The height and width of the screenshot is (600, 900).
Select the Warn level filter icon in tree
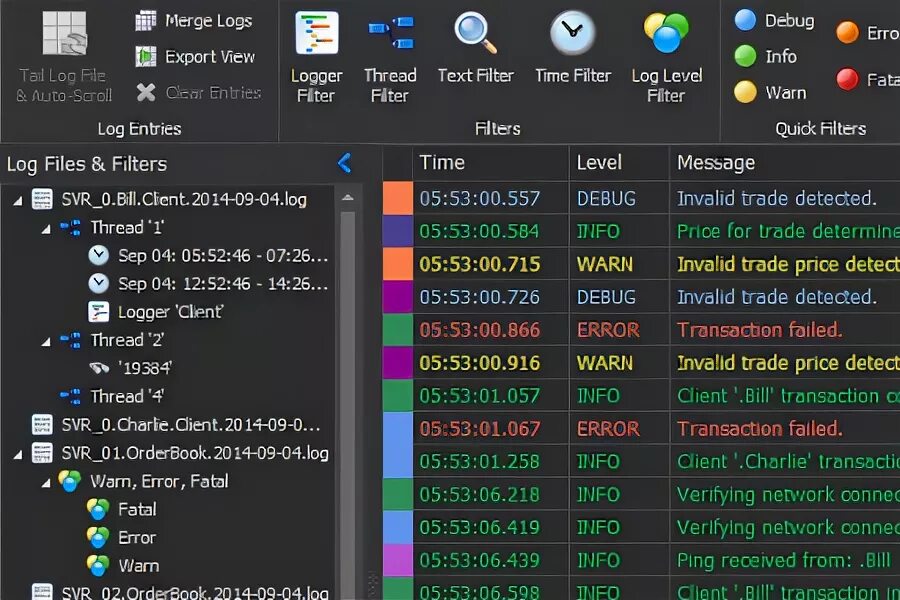coord(98,566)
